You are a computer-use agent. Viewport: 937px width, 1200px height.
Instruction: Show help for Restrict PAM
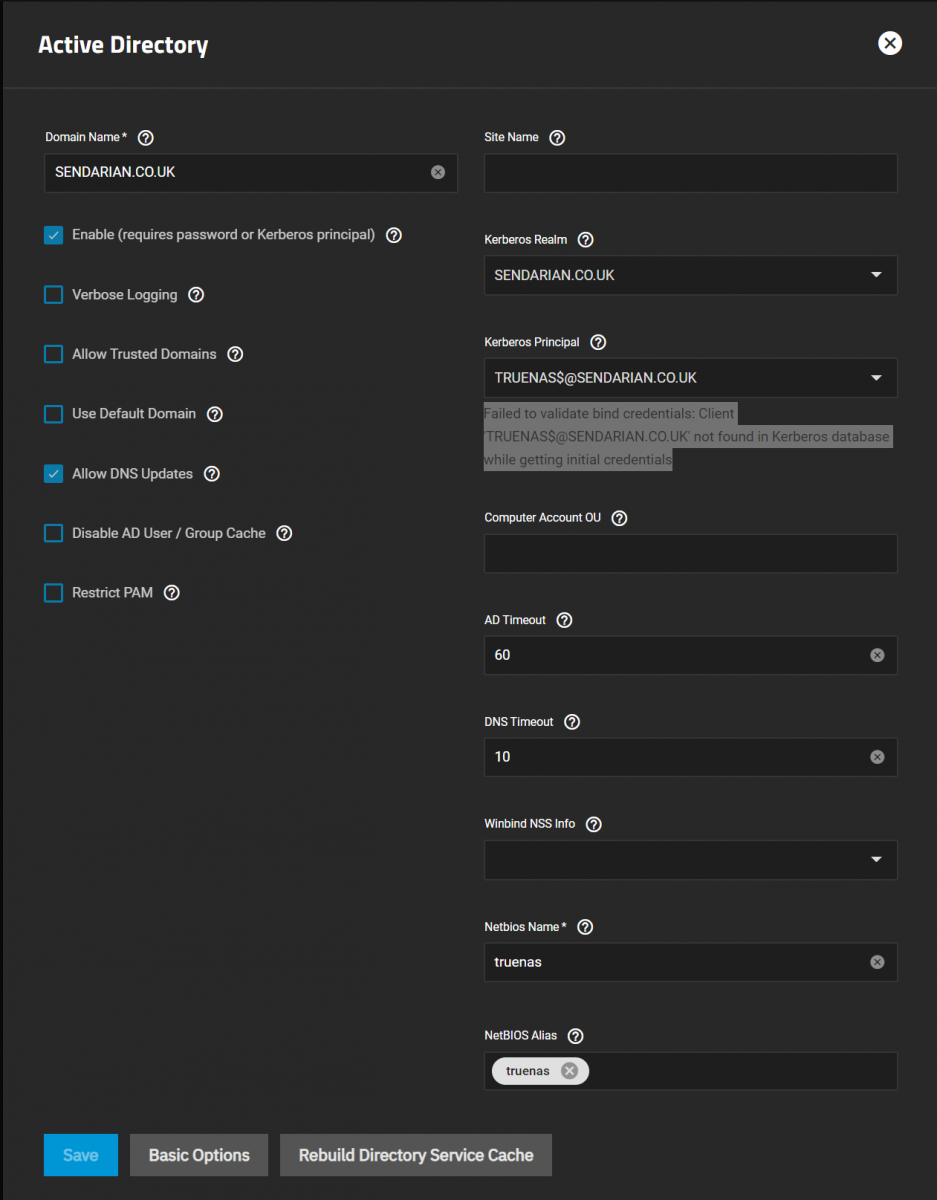(x=172, y=593)
